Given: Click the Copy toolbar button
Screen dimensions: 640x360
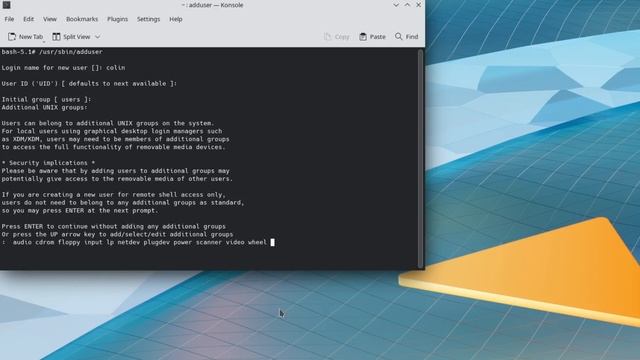Looking at the screenshot, I should 337,37.
